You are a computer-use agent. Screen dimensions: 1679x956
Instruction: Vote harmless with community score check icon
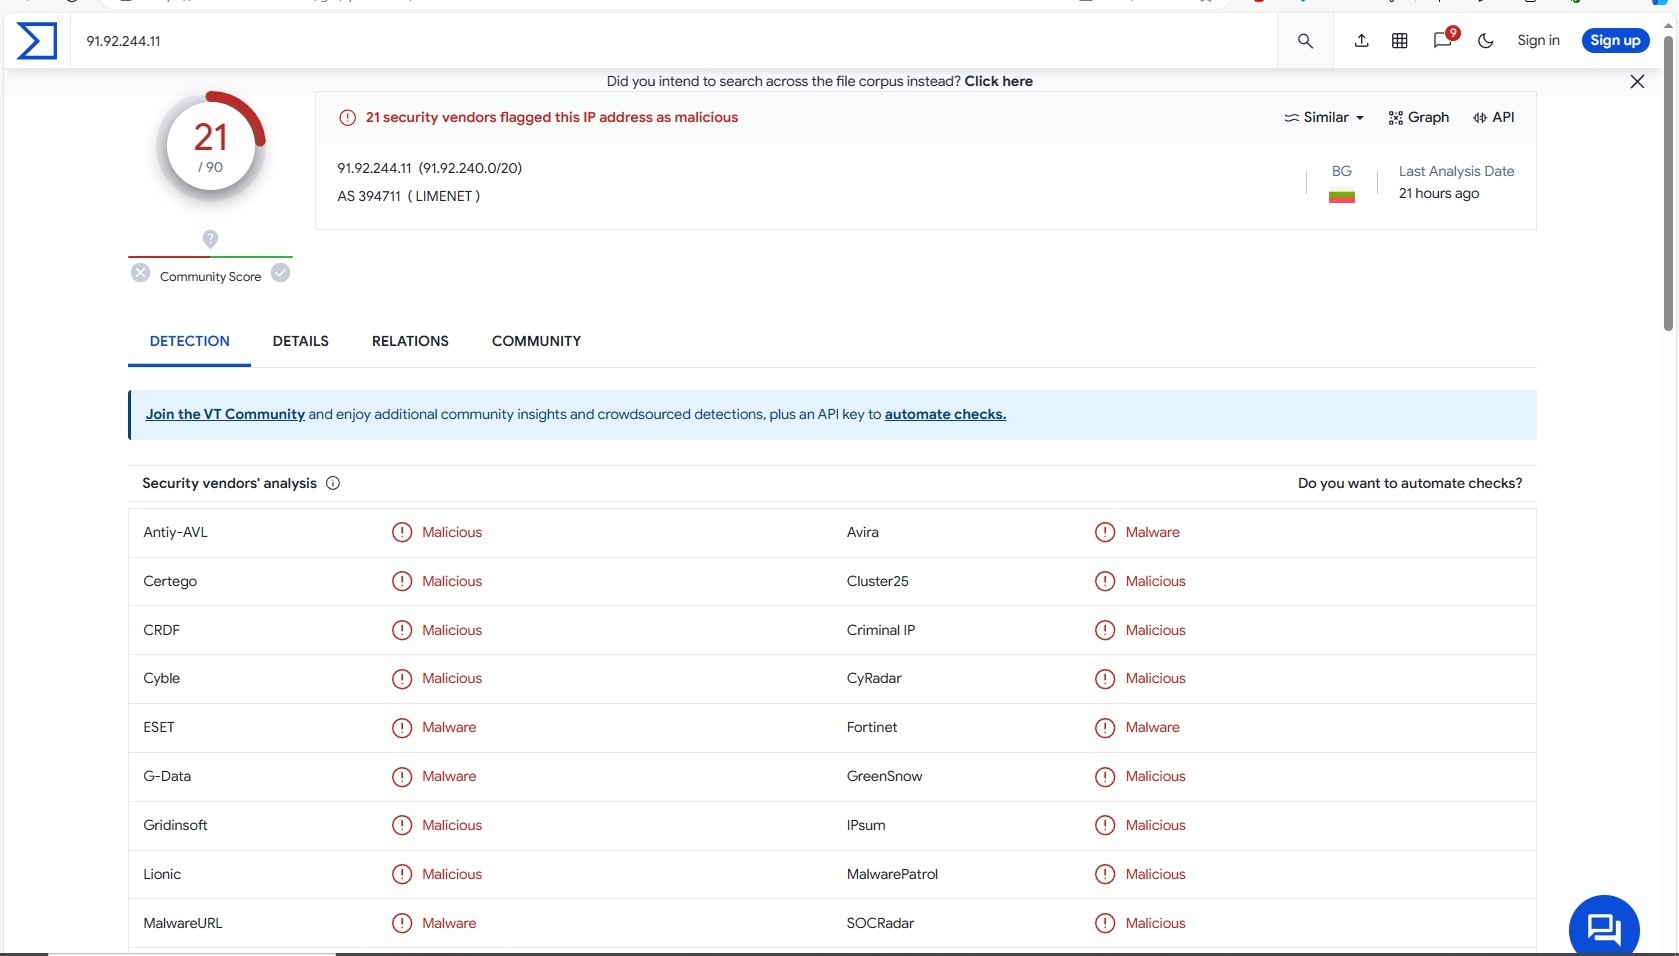281,273
